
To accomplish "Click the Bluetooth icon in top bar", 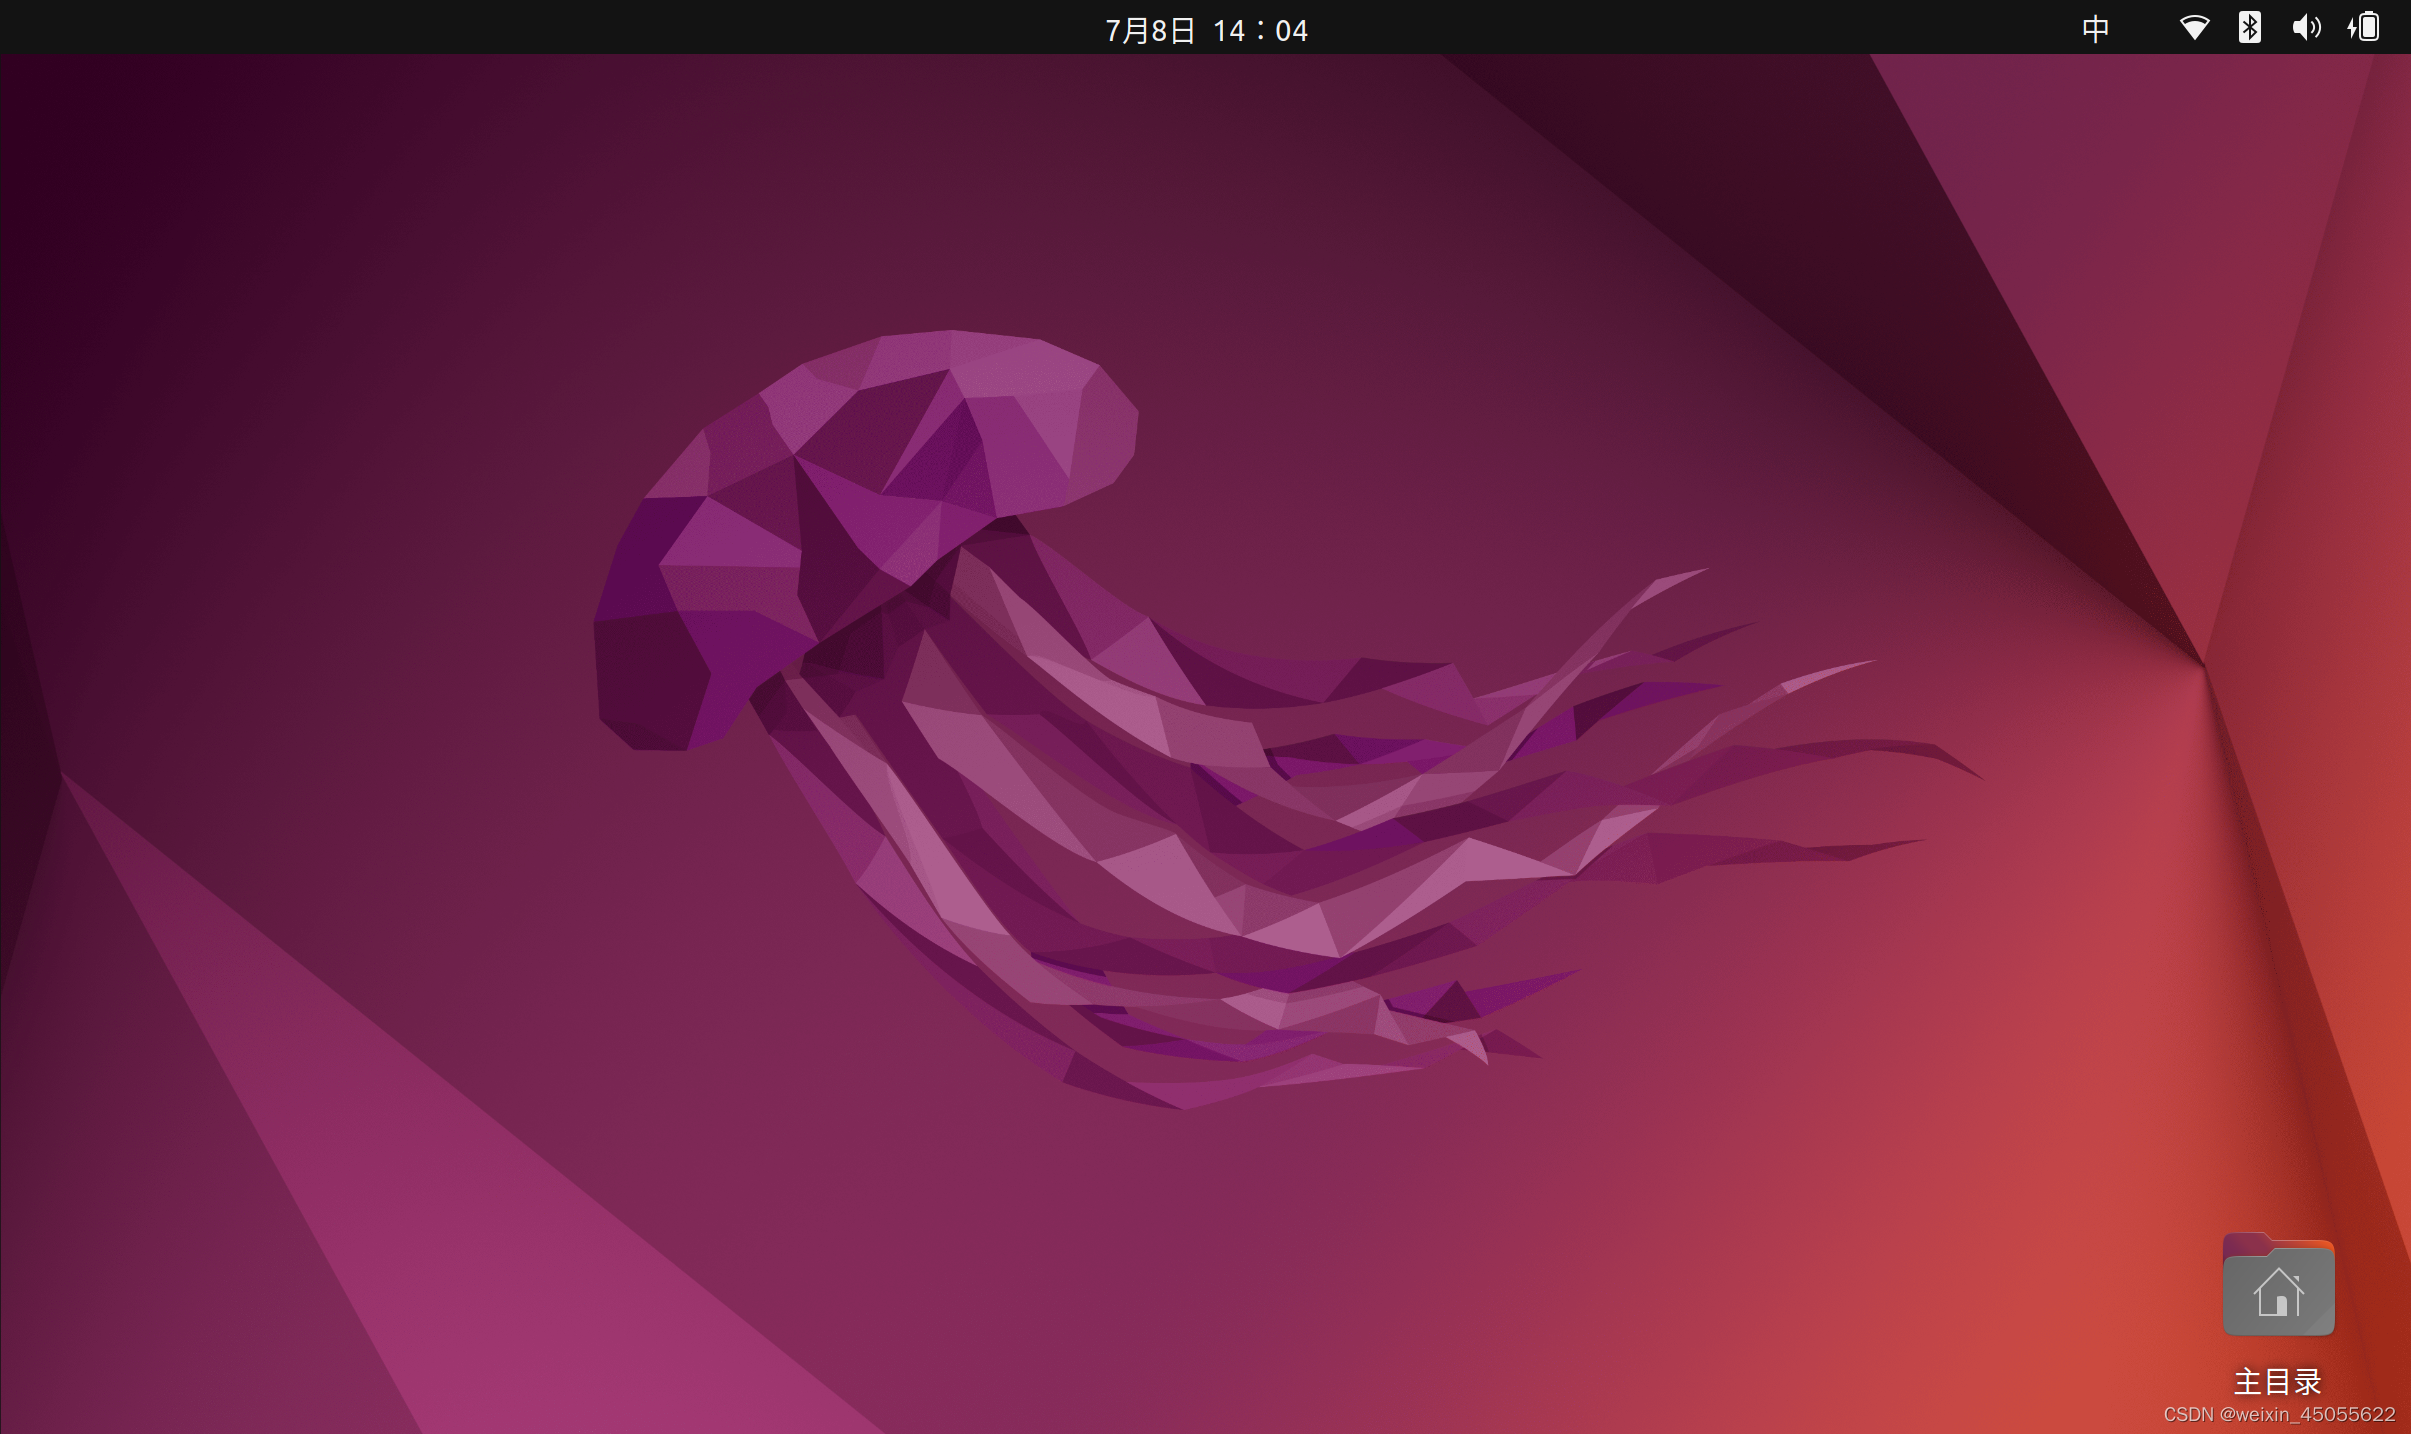I will tap(2250, 27).
